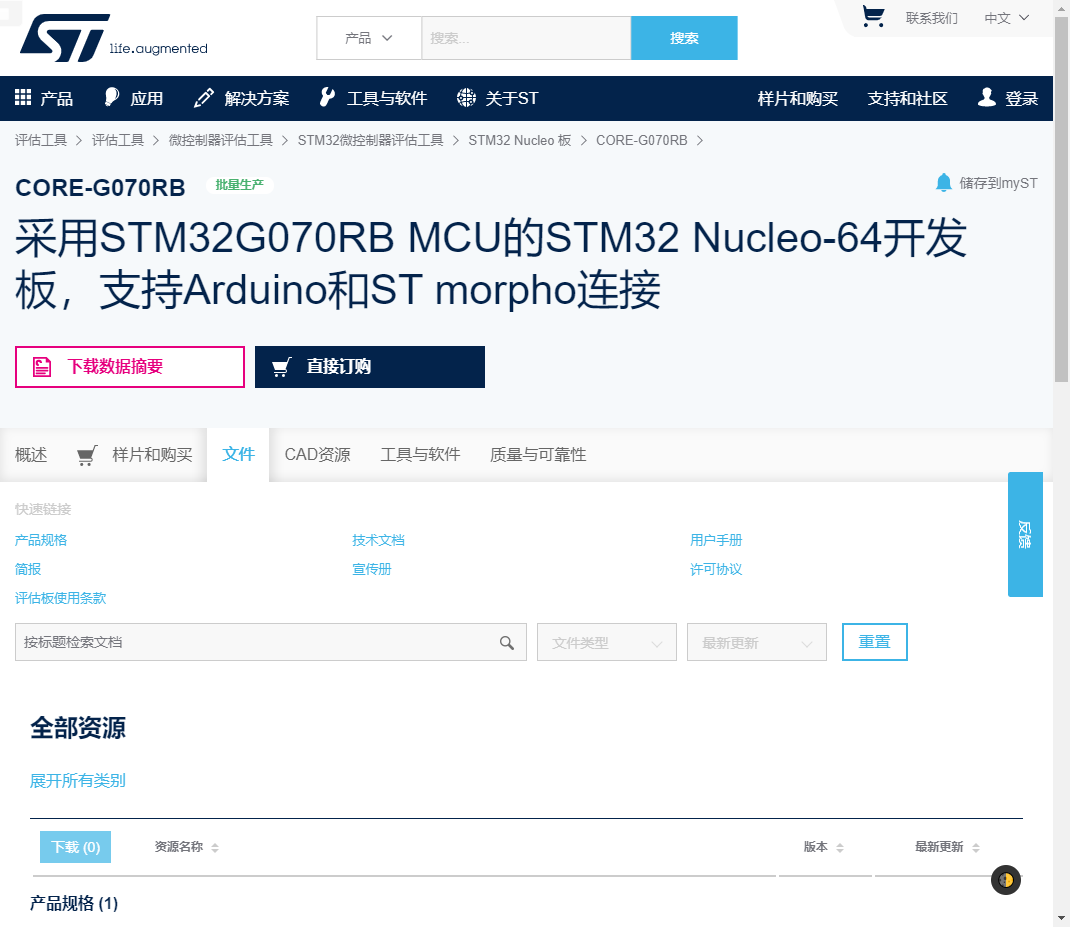Select the 文件 tab
The width and height of the screenshot is (1070, 927).
[x=238, y=455]
